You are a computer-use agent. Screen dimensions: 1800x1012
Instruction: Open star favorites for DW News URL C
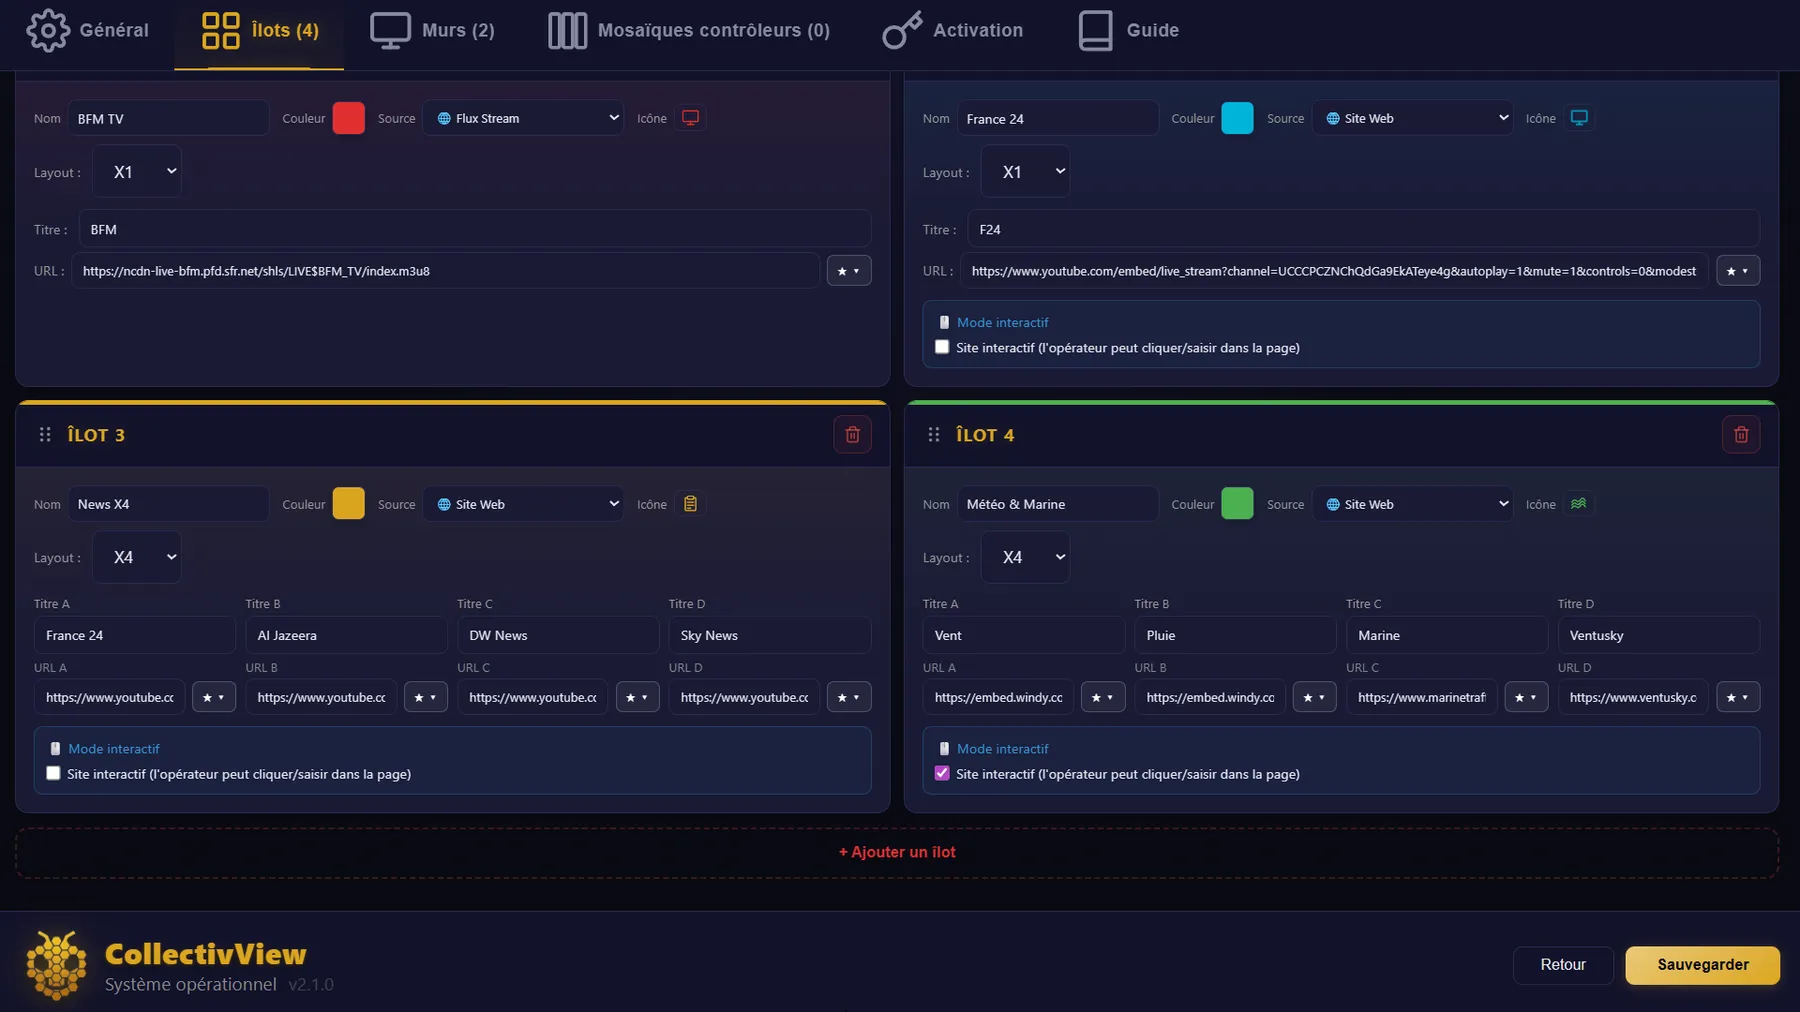[637, 697]
